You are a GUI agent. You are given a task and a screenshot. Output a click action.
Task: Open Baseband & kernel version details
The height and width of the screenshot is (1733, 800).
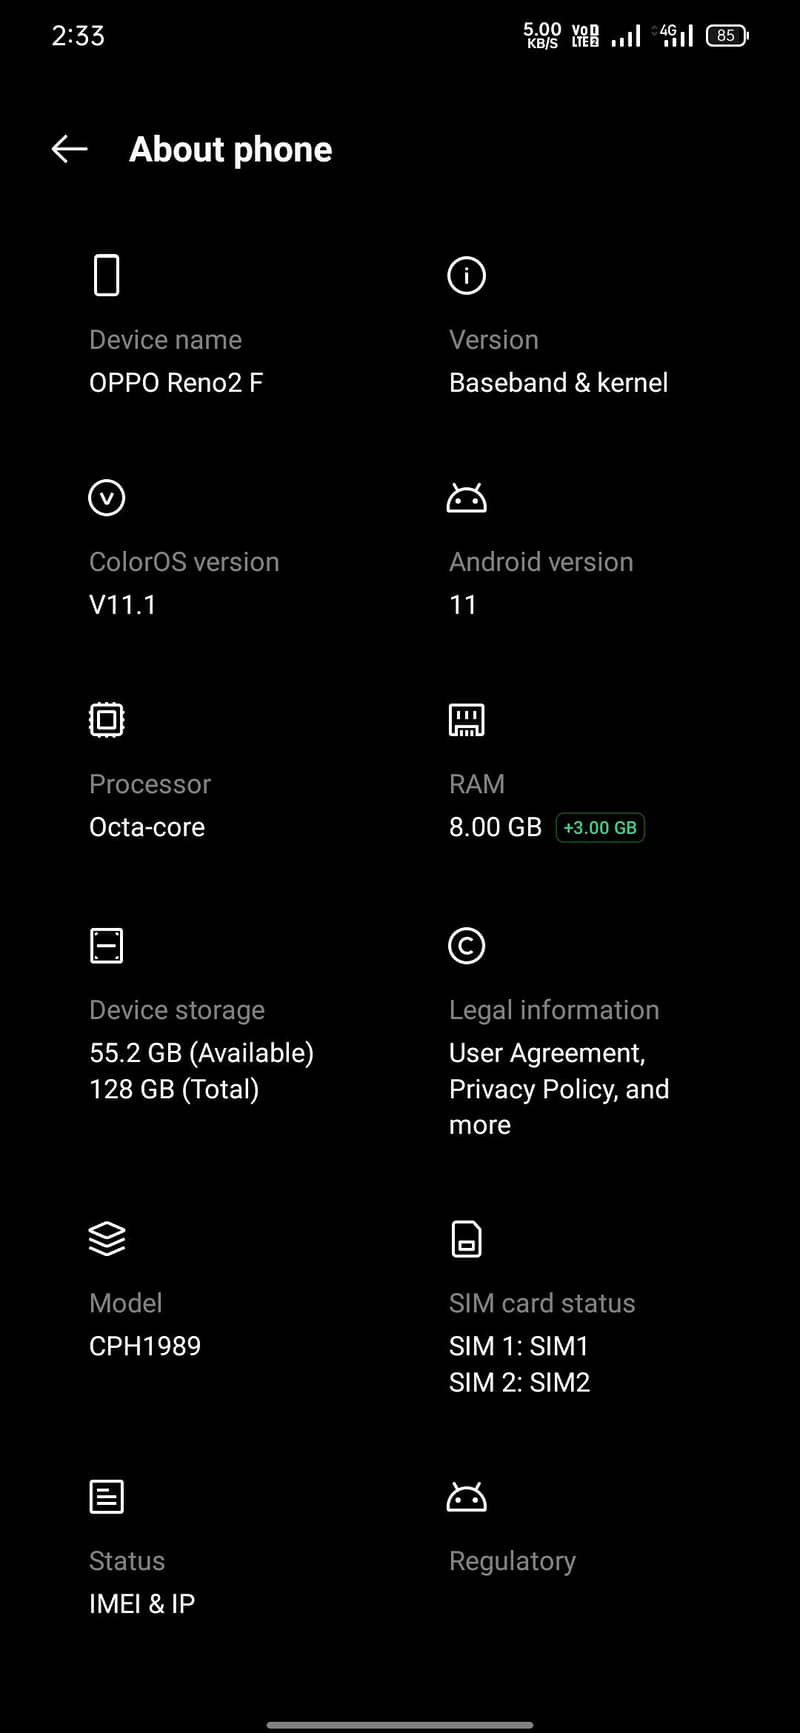pyautogui.click(x=558, y=383)
